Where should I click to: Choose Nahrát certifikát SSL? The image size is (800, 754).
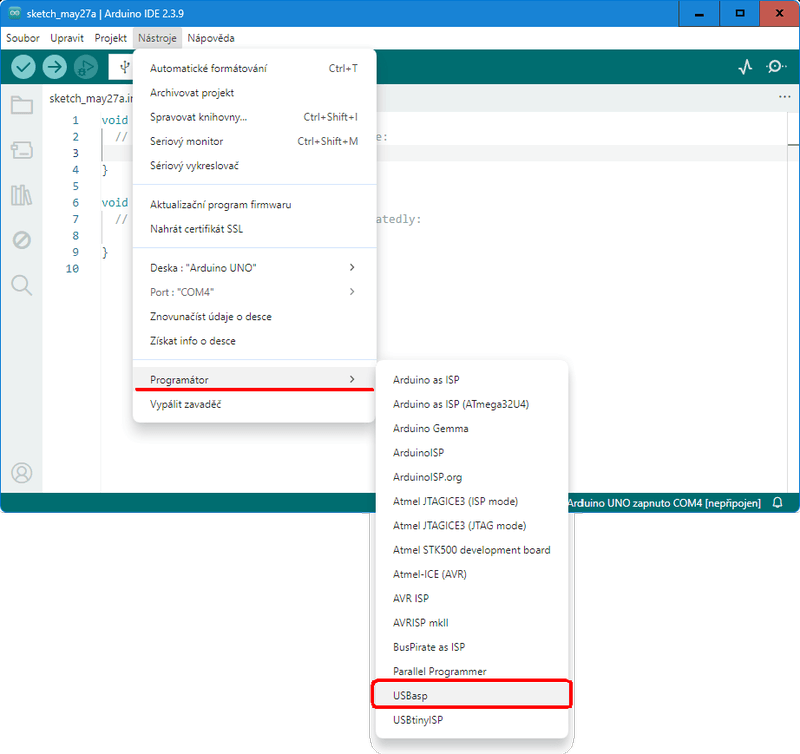tap(254, 229)
